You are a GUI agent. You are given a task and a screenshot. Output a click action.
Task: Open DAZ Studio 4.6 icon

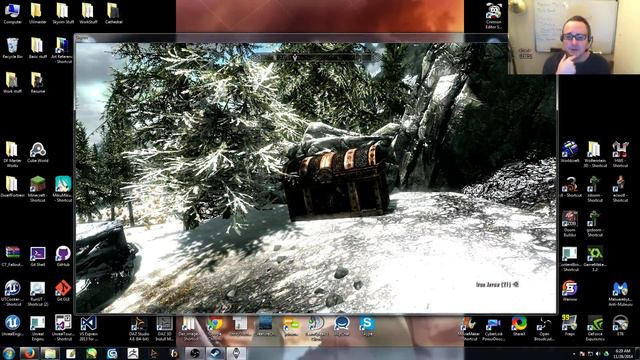pyautogui.click(x=139, y=328)
